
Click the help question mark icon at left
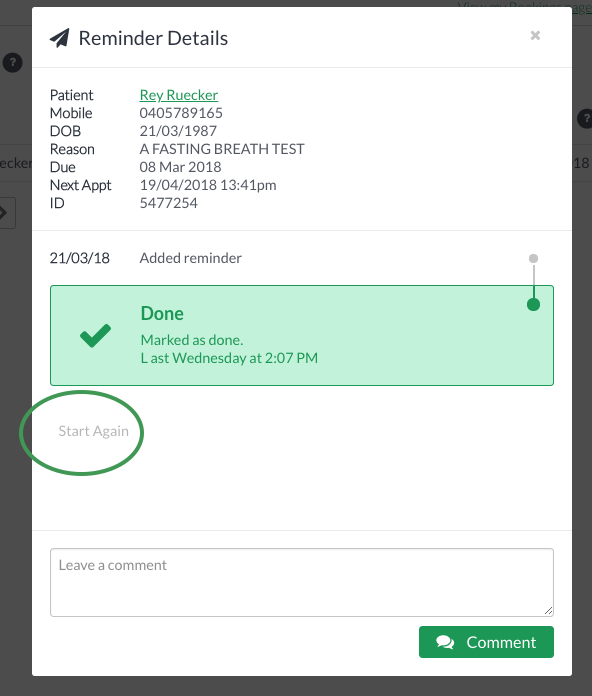pos(12,63)
